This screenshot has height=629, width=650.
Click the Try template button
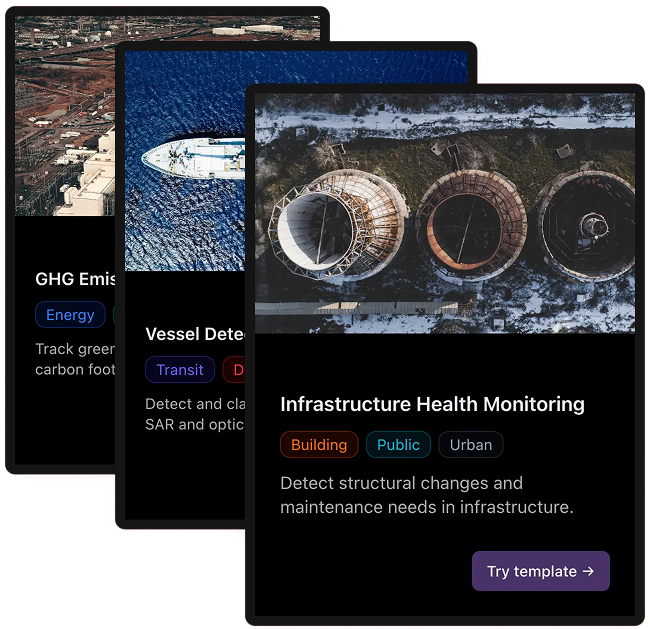541,571
